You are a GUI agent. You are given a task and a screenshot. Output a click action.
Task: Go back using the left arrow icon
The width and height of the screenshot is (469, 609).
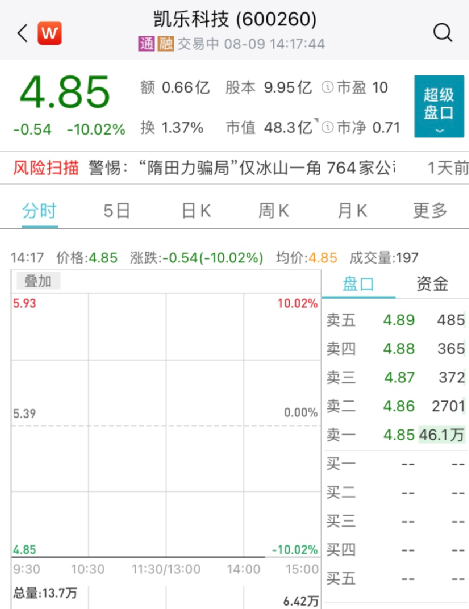tap(23, 33)
